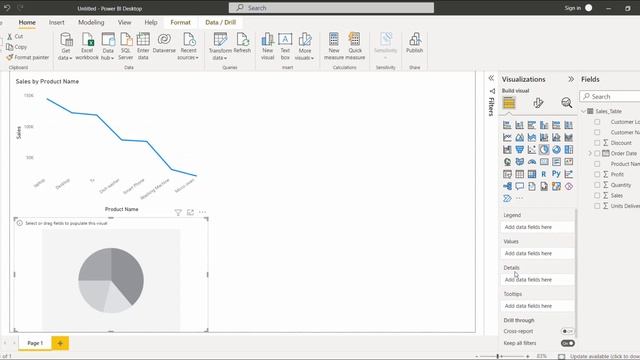Open the Data / Drill ribbon tab
The image size is (640, 360).
(220, 22)
